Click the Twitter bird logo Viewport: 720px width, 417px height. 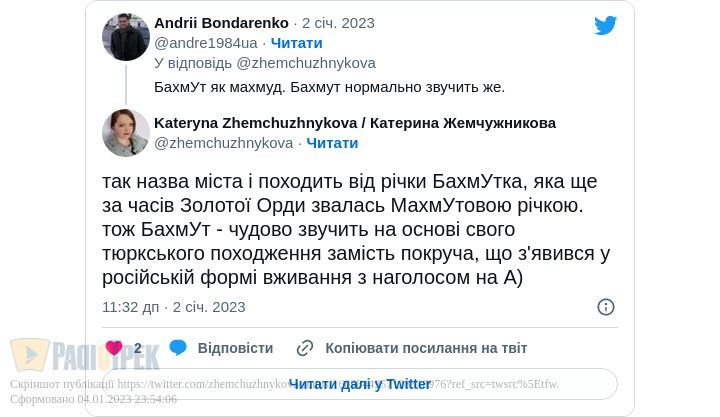[x=605, y=25]
